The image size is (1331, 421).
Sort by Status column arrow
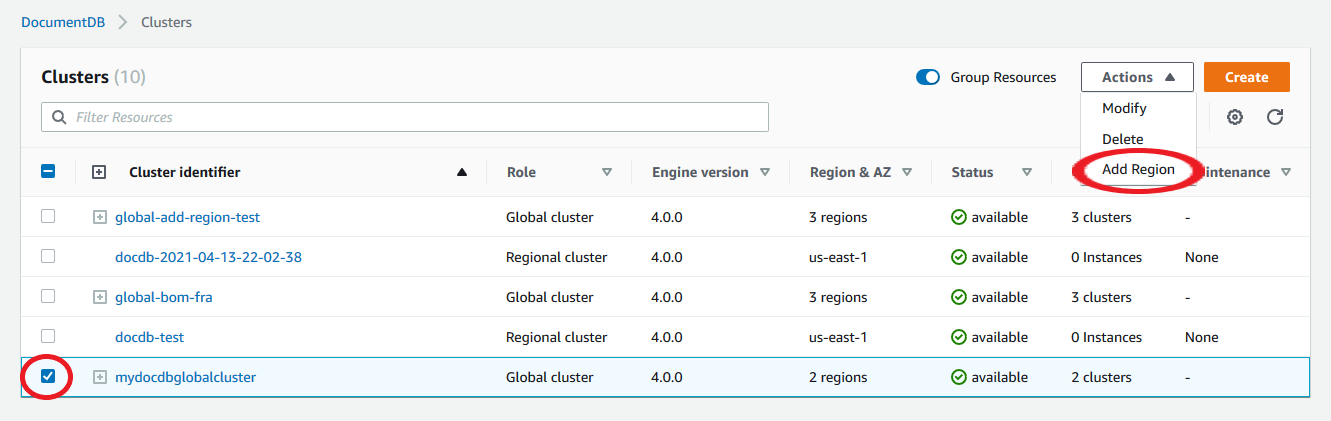1027,172
